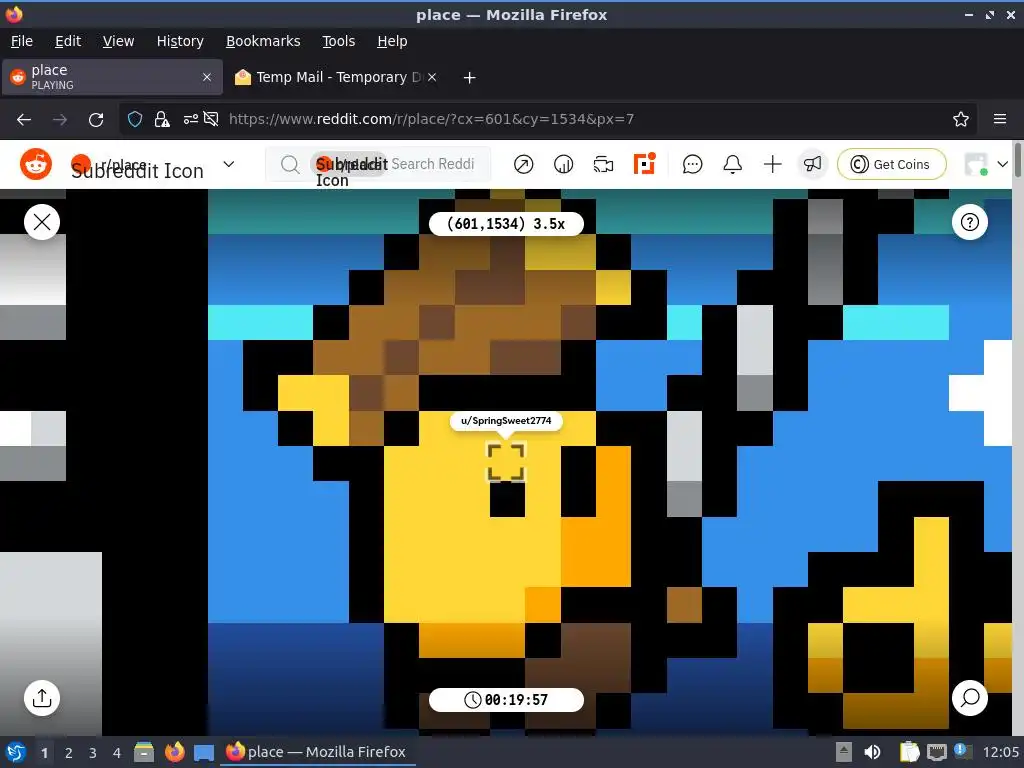Click the 12:05 clock
Viewport: 1024px width, 768px height.
pos(1000,752)
